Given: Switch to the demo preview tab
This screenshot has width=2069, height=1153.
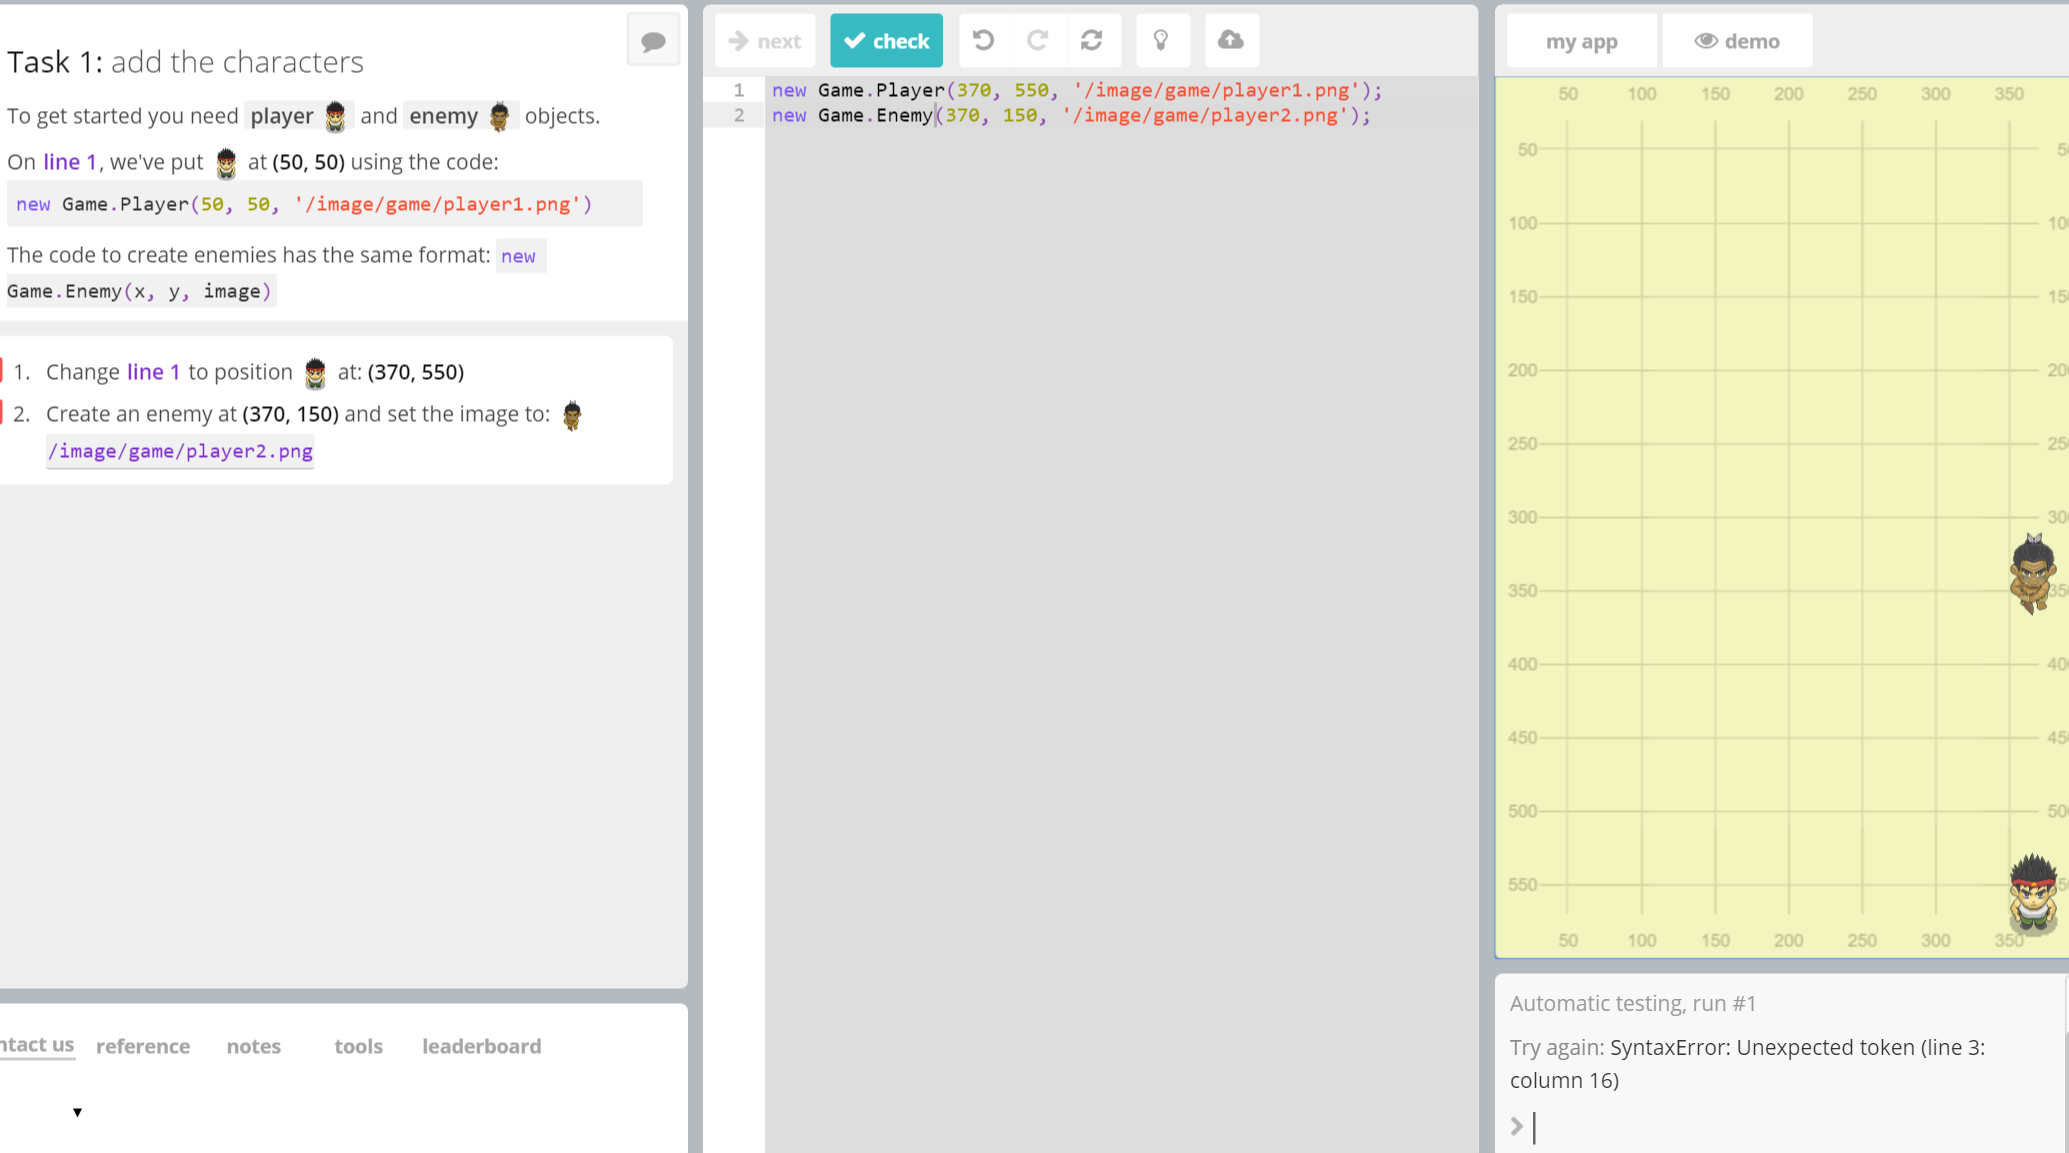Looking at the screenshot, I should (x=1737, y=41).
